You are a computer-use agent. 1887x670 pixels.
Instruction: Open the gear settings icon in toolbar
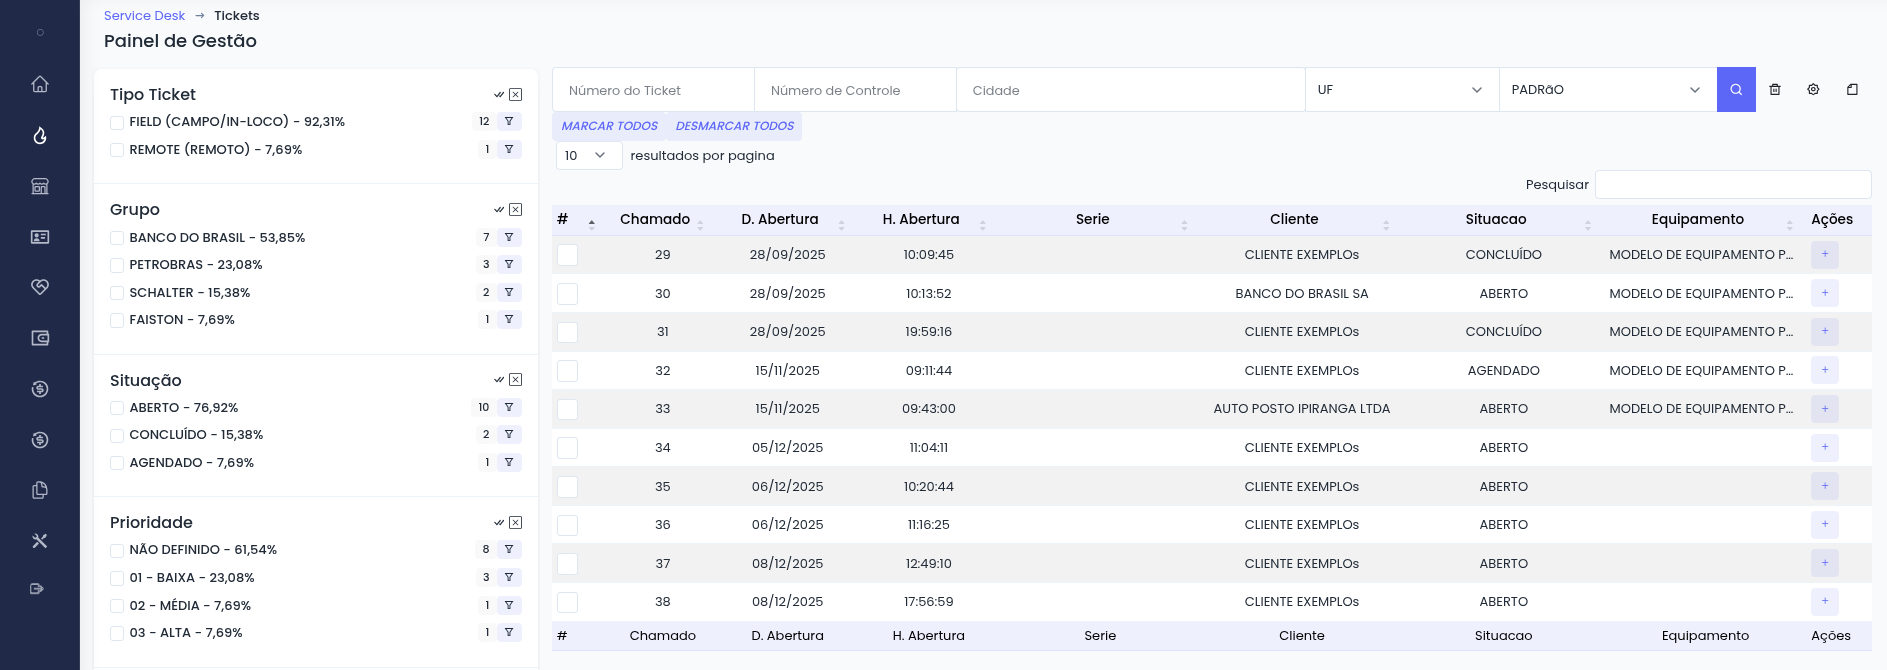tap(1813, 90)
